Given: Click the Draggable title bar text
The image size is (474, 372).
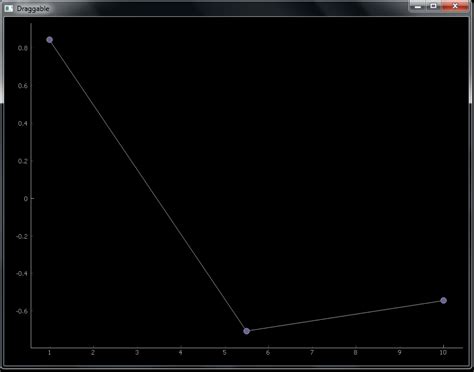Looking at the screenshot, I should [x=33, y=9].
